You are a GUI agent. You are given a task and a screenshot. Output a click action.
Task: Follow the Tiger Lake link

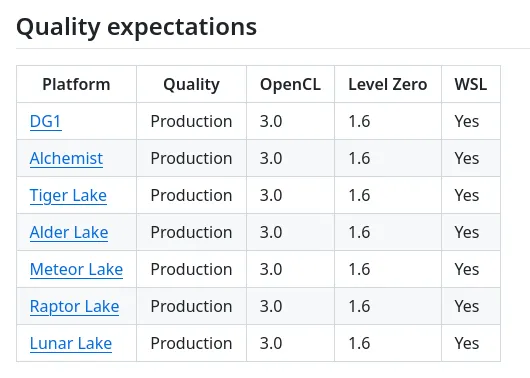pos(68,195)
